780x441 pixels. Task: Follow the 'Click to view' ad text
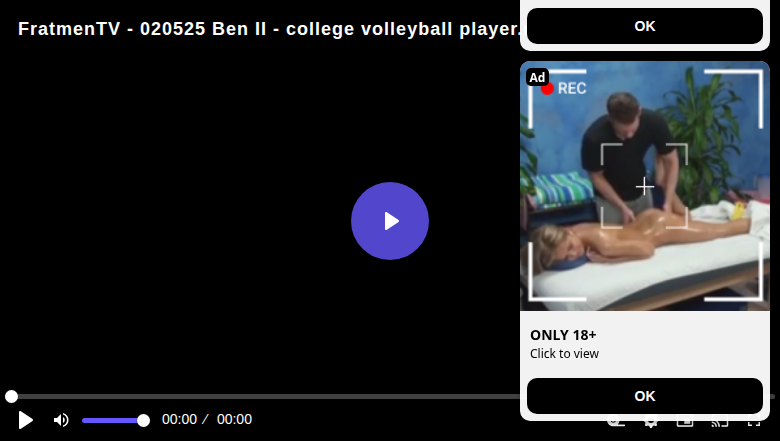click(564, 353)
